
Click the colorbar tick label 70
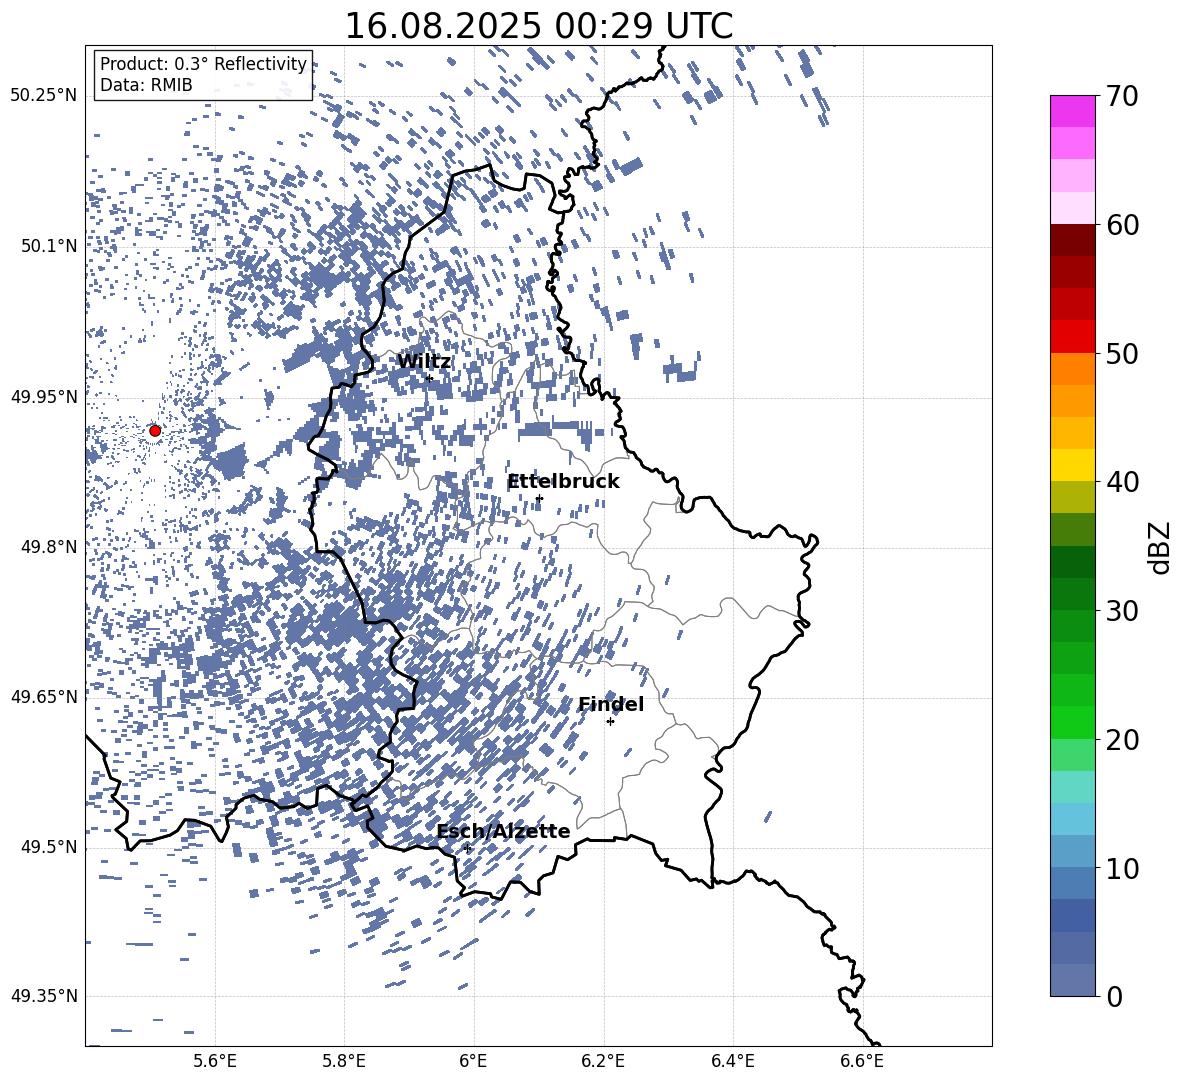click(1121, 96)
